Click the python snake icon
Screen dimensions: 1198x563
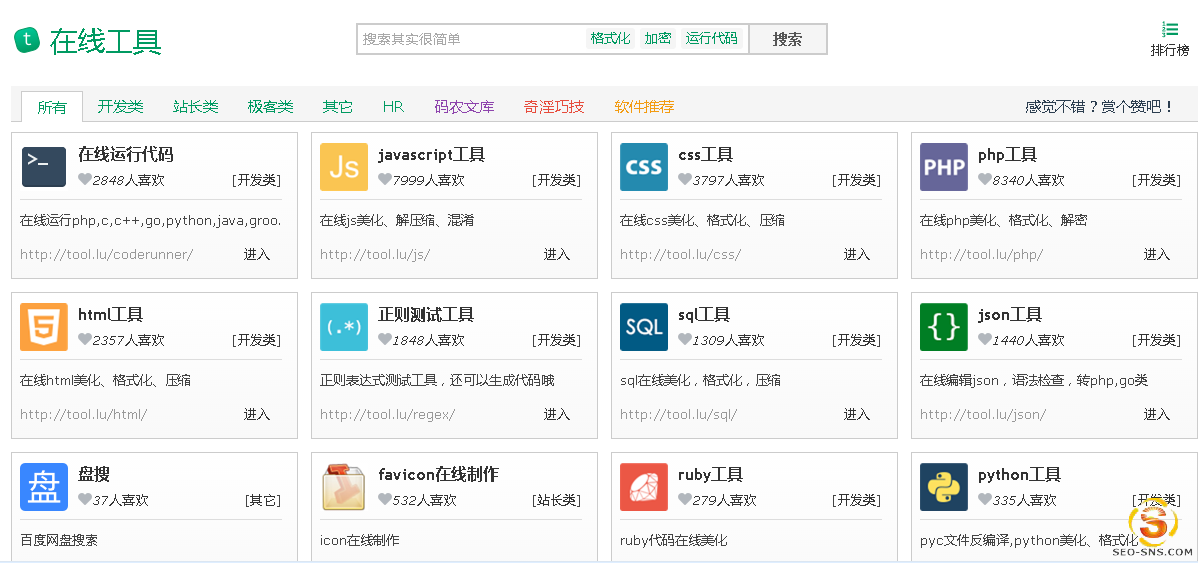[x=944, y=487]
